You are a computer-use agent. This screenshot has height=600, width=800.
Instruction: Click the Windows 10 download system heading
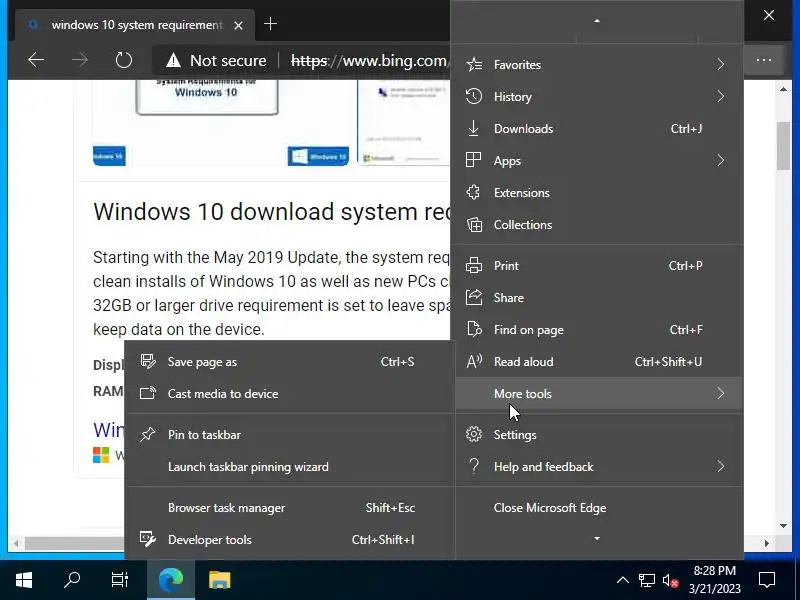(x=271, y=211)
